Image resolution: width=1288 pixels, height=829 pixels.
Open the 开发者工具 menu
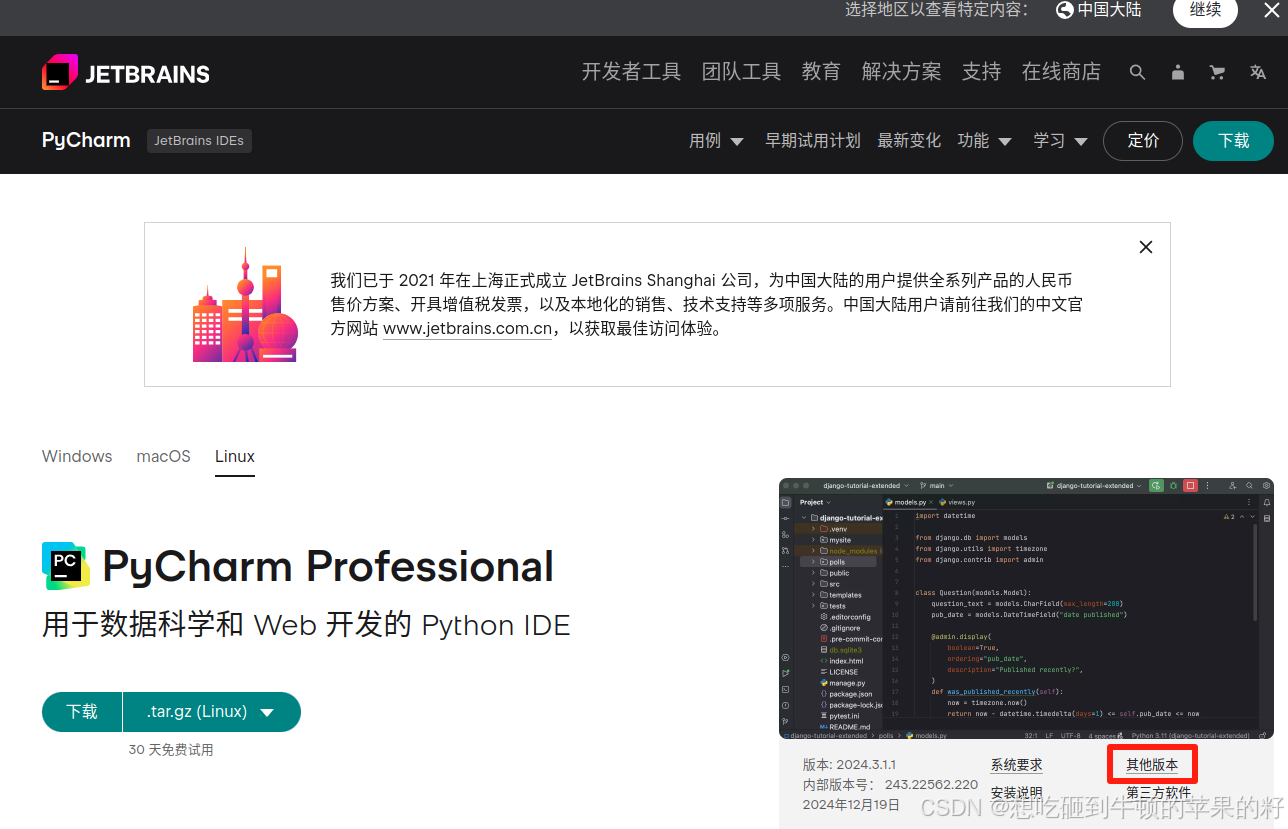click(631, 72)
